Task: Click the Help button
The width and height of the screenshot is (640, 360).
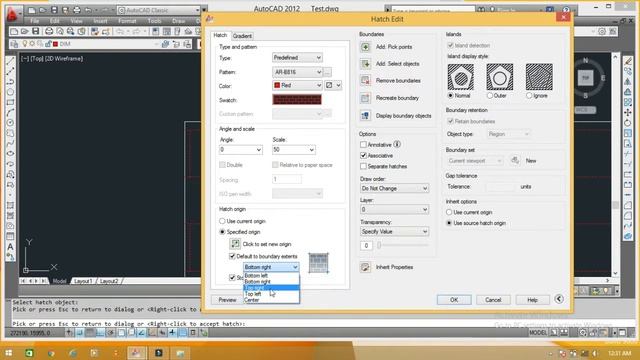Action: [532, 300]
